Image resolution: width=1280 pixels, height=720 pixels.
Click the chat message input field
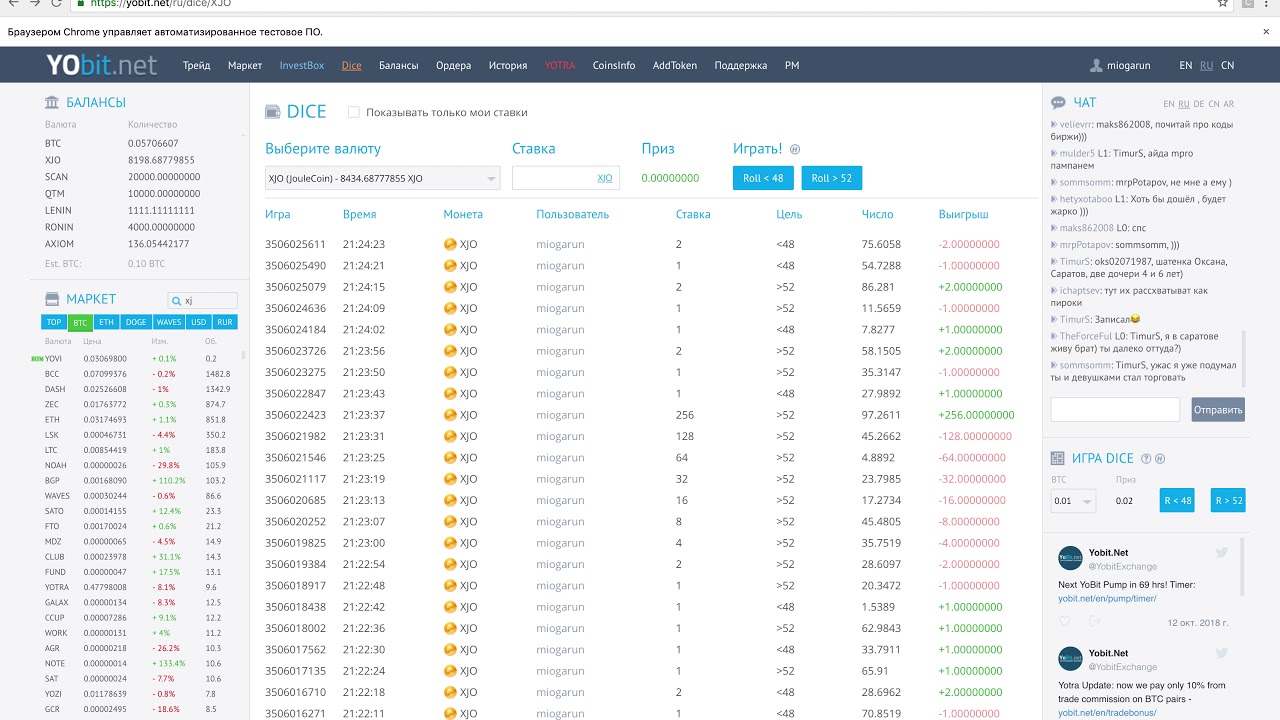(1115, 410)
